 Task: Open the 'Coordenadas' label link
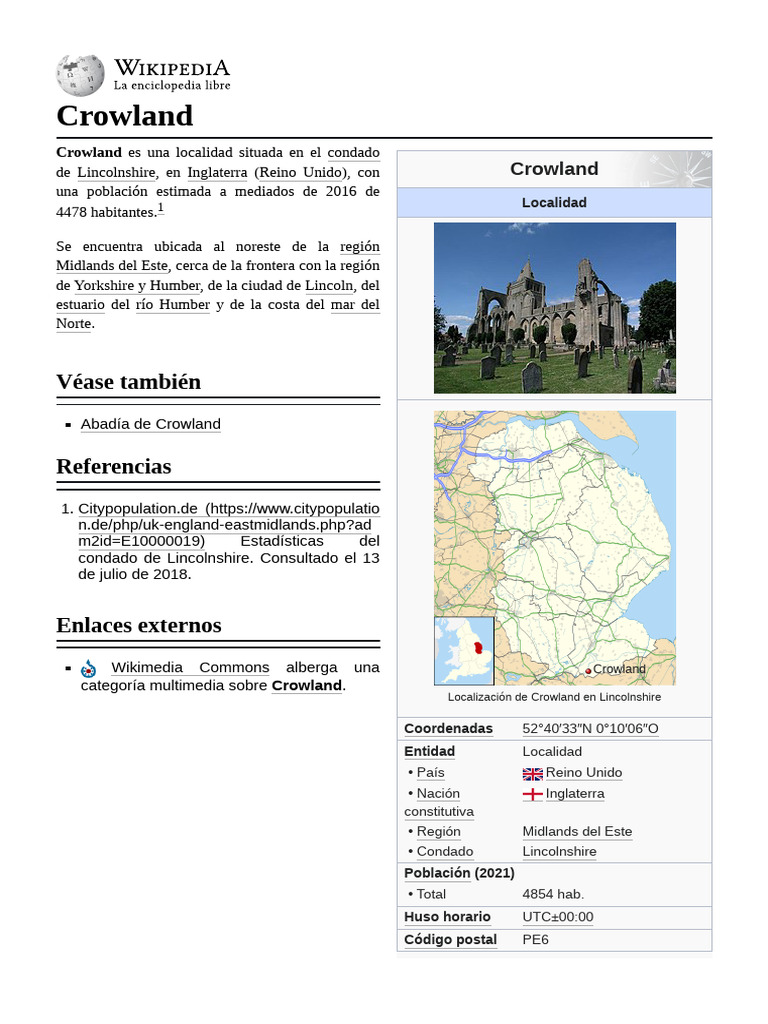[x=448, y=729]
